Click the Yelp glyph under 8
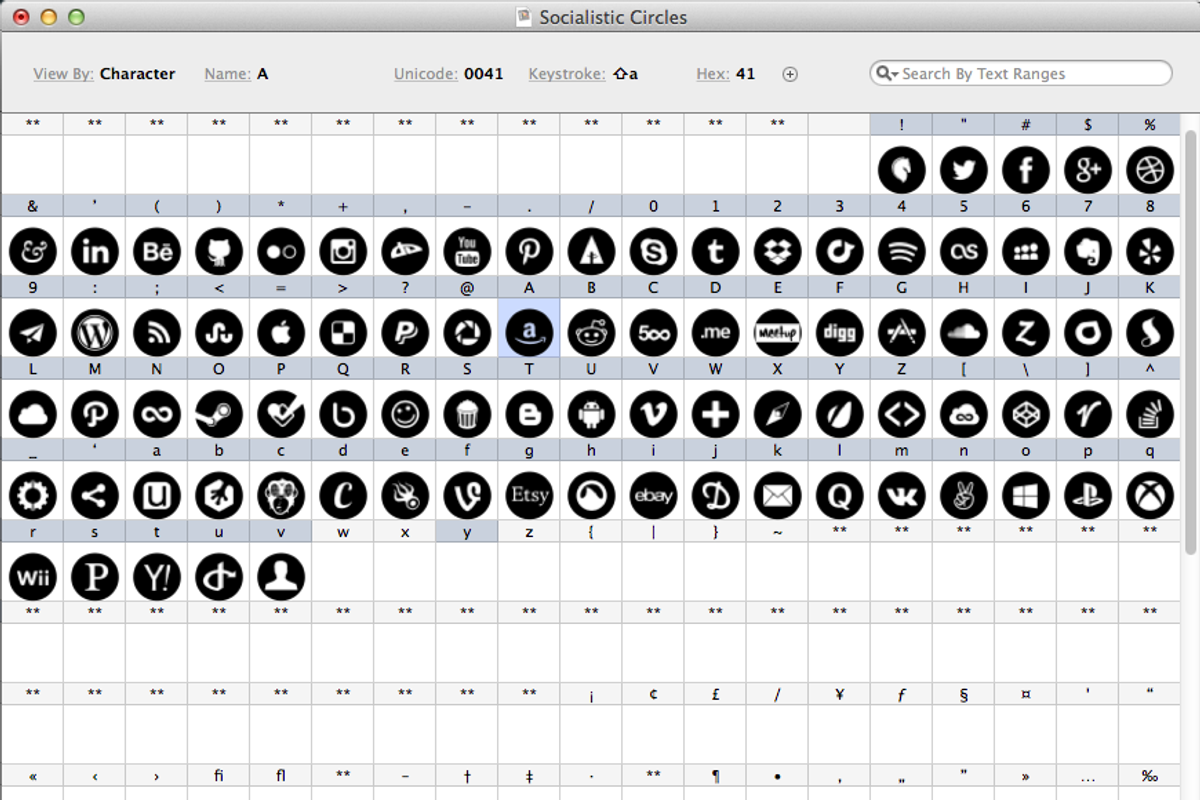1200x800 pixels. coord(1149,252)
